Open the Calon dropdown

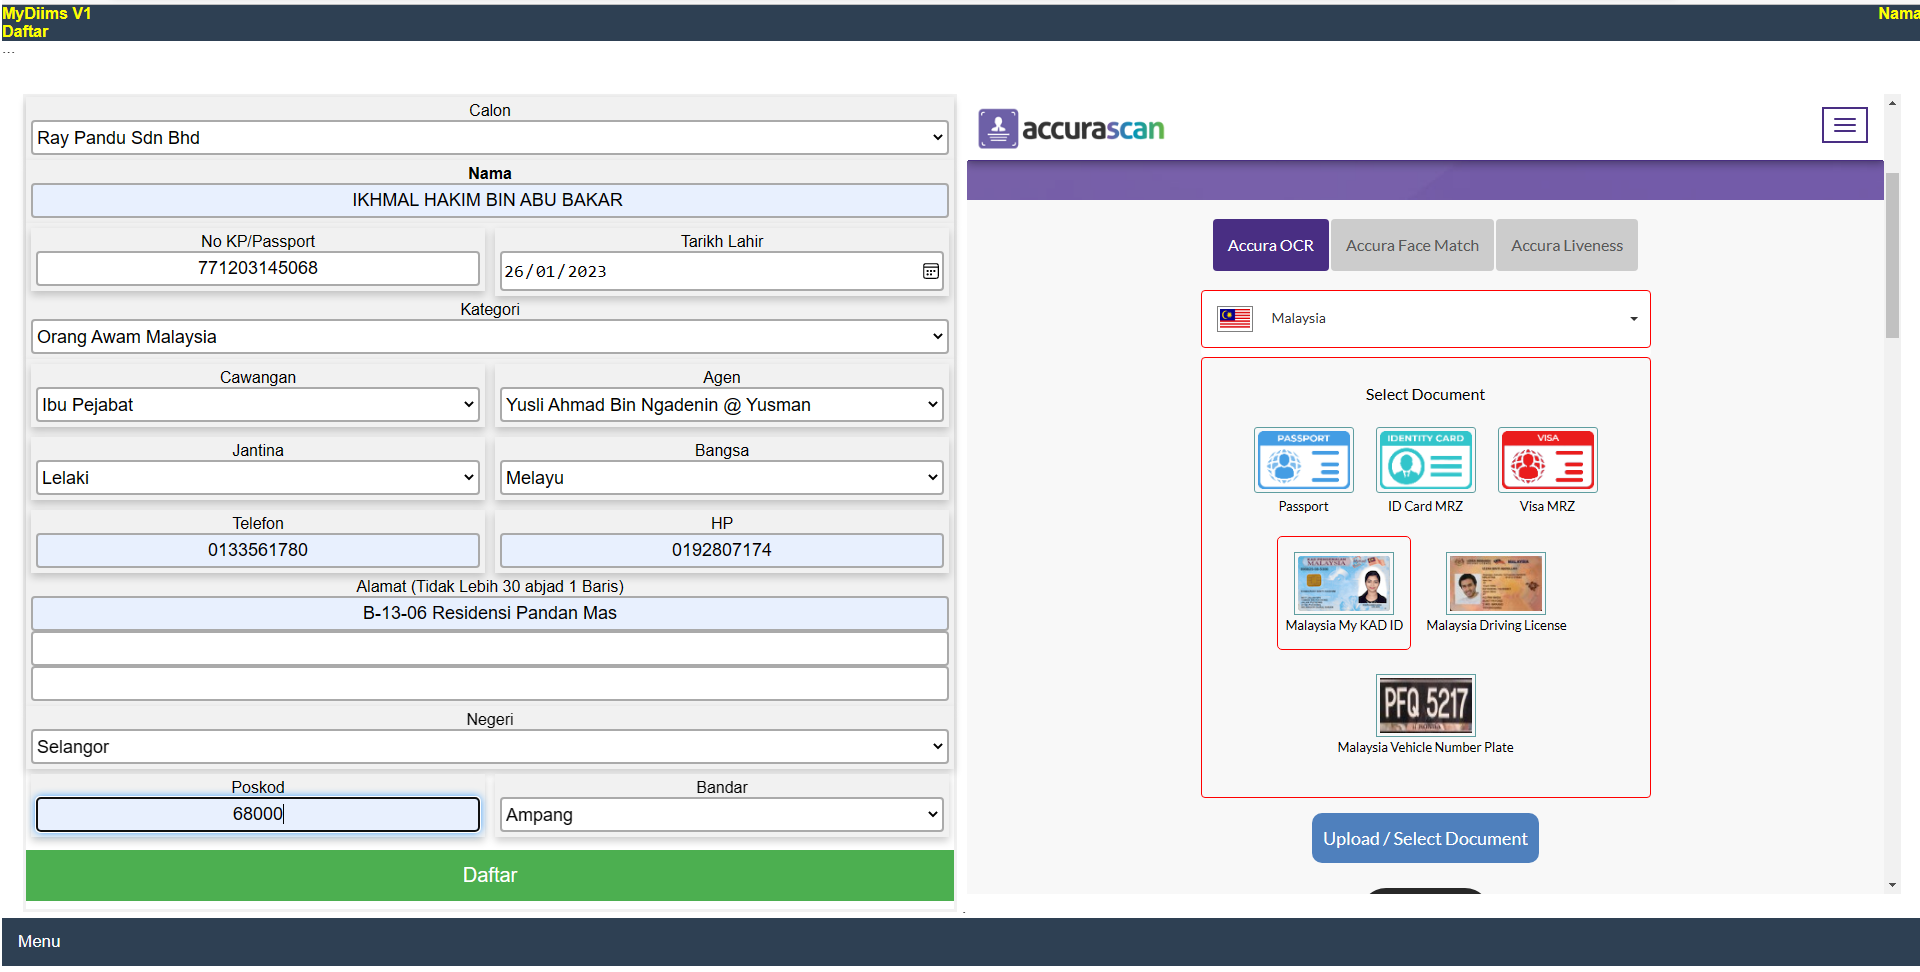[x=489, y=138]
